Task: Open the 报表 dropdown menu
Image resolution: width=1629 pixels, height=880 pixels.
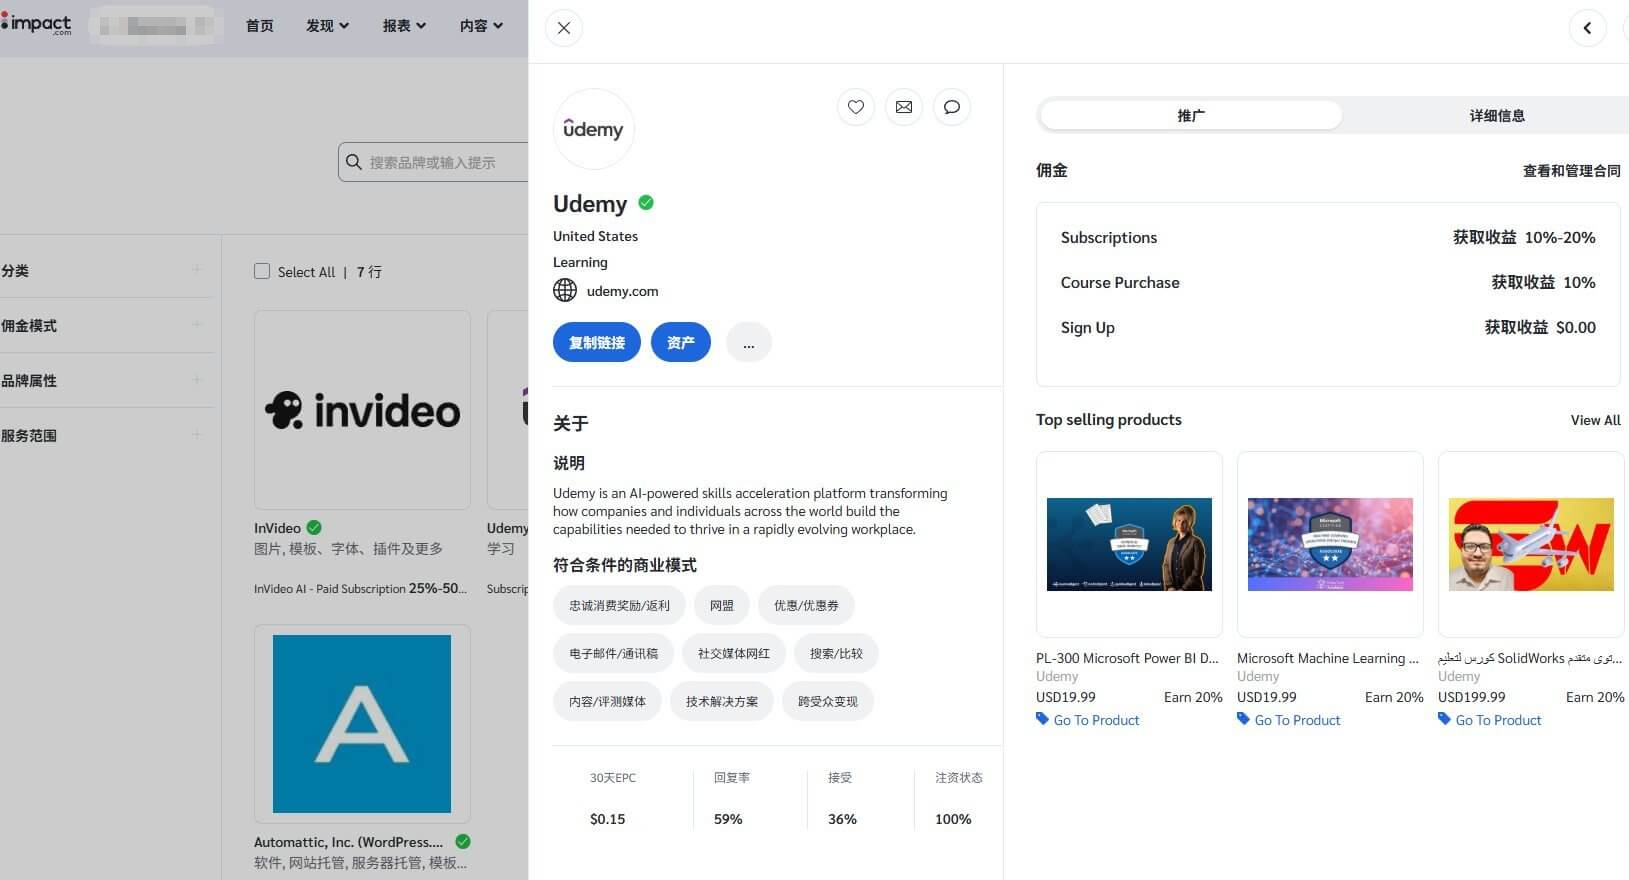Action: click(404, 26)
